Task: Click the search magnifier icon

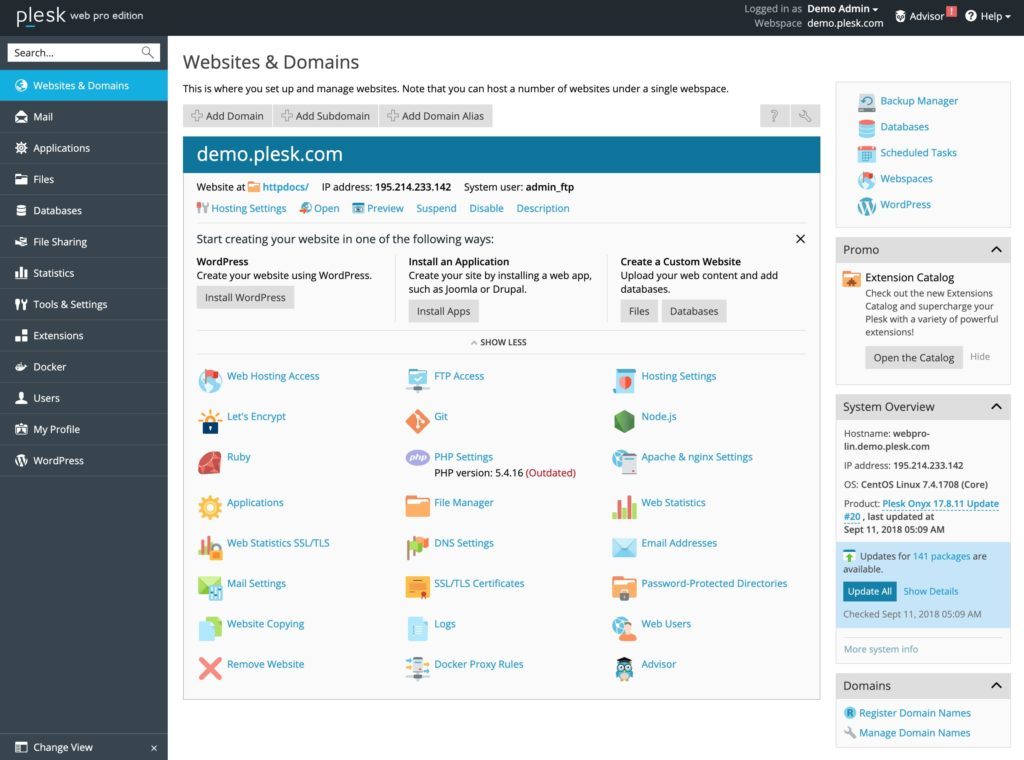Action: coord(148,52)
